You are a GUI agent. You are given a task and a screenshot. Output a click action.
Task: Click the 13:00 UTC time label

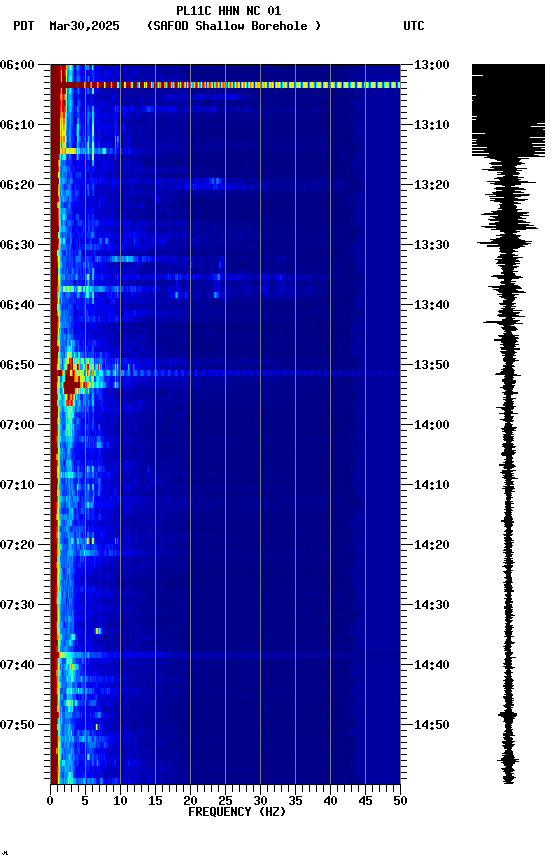431,65
